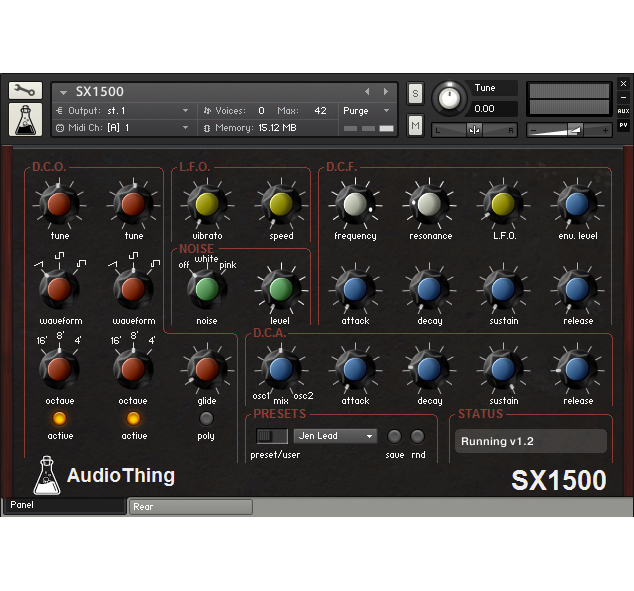Open the Jen Lead preset dropdown
Screen dimensions: 634x591
pyautogui.click(x=336, y=436)
